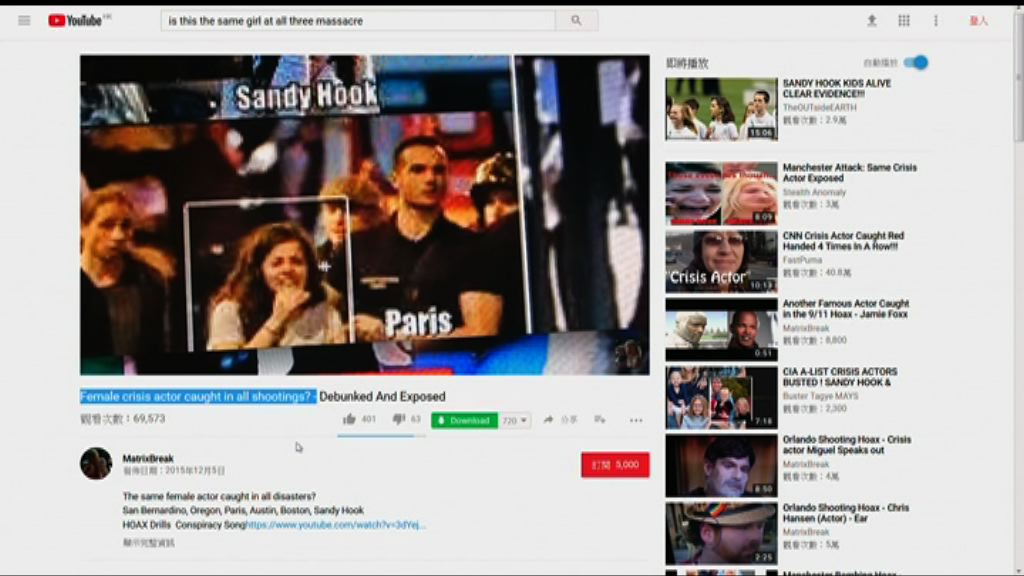Click the green Download button
This screenshot has width=1024, height=576.
[464, 421]
